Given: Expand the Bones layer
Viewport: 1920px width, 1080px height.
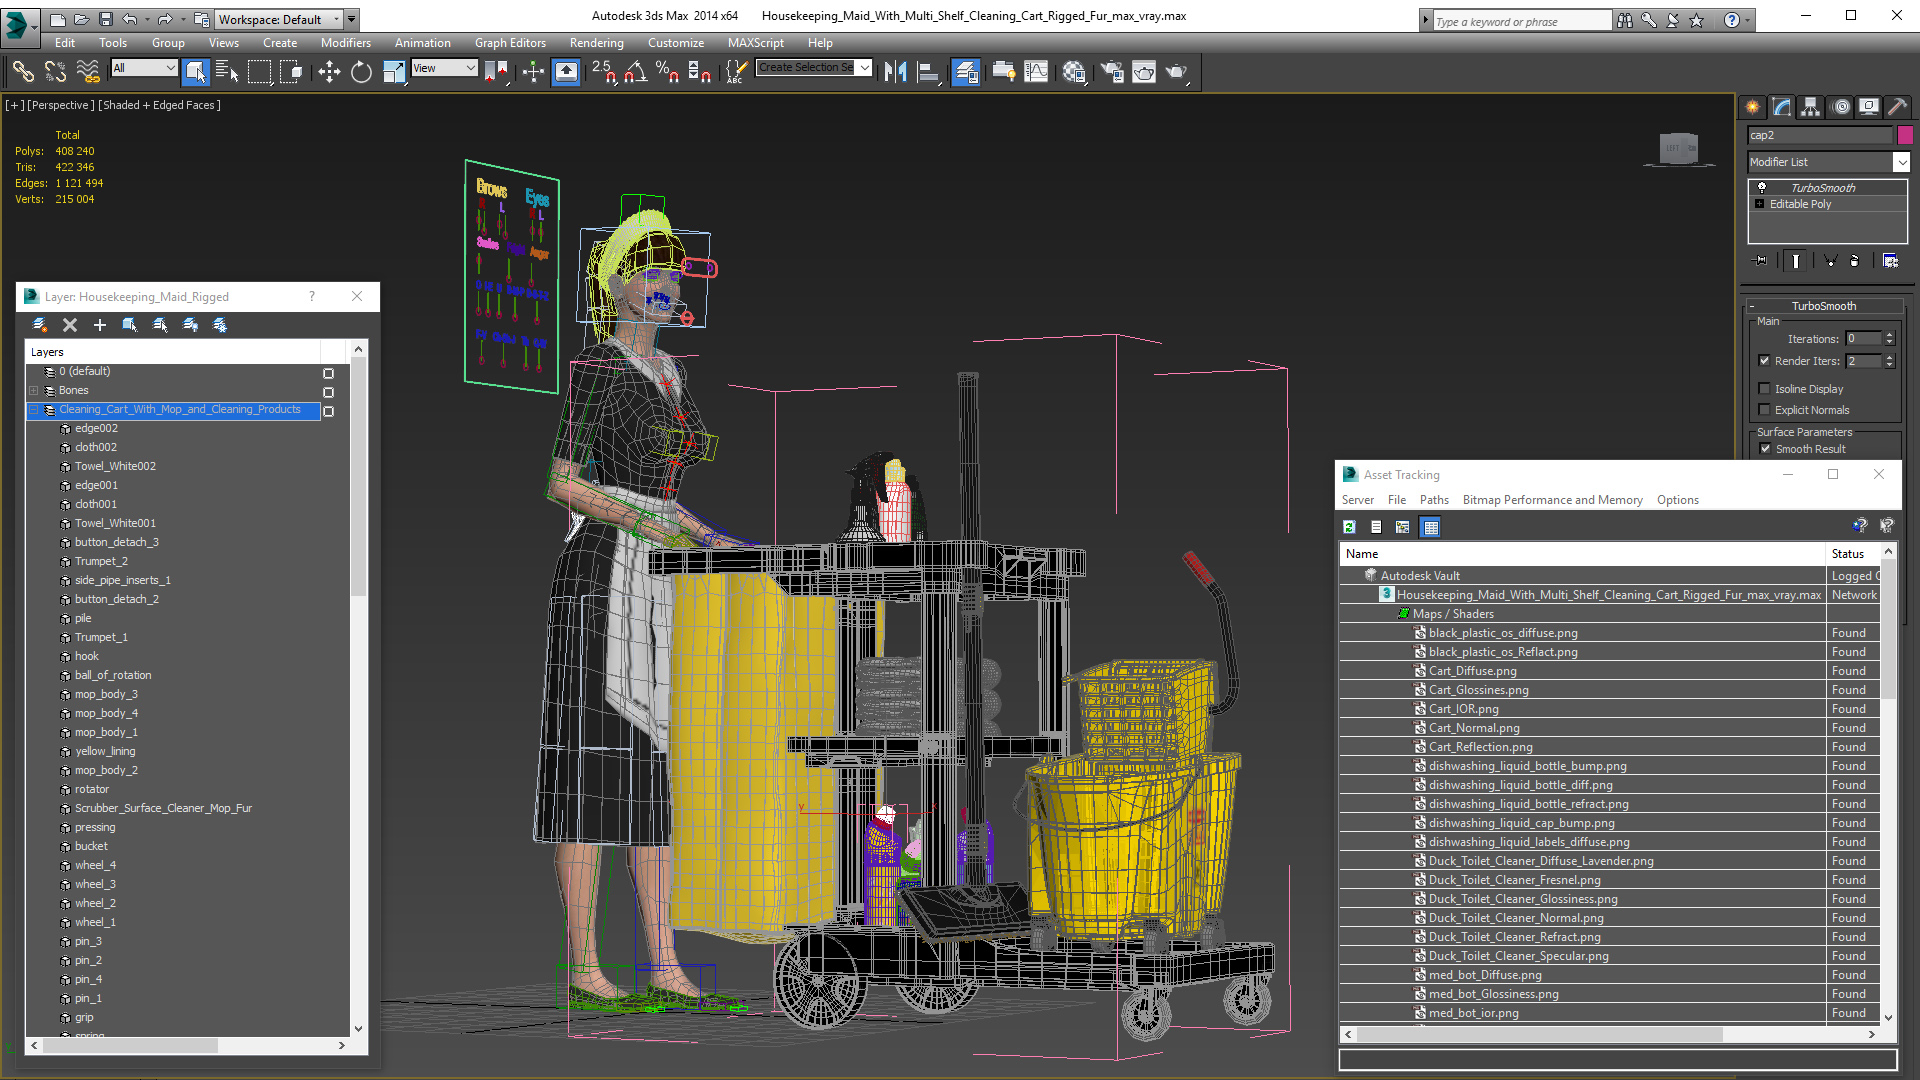Looking at the screenshot, I should [x=33, y=391].
